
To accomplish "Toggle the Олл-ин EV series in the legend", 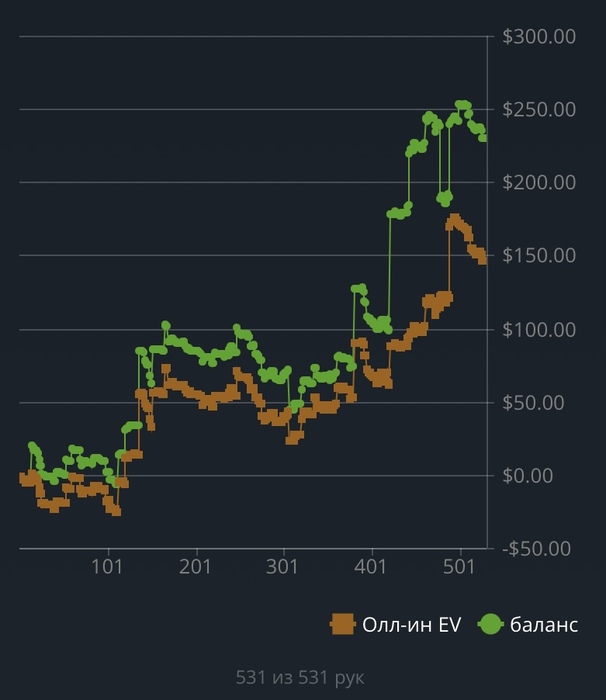I will 396,624.
